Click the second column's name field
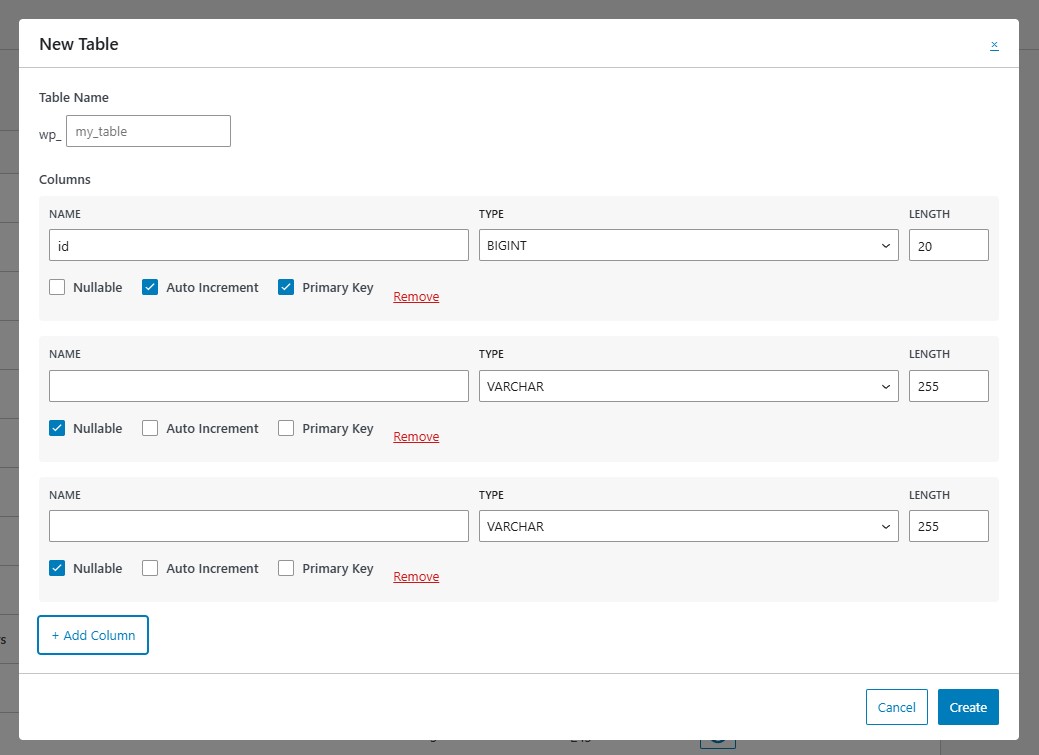This screenshot has width=1039, height=755. (258, 386)
